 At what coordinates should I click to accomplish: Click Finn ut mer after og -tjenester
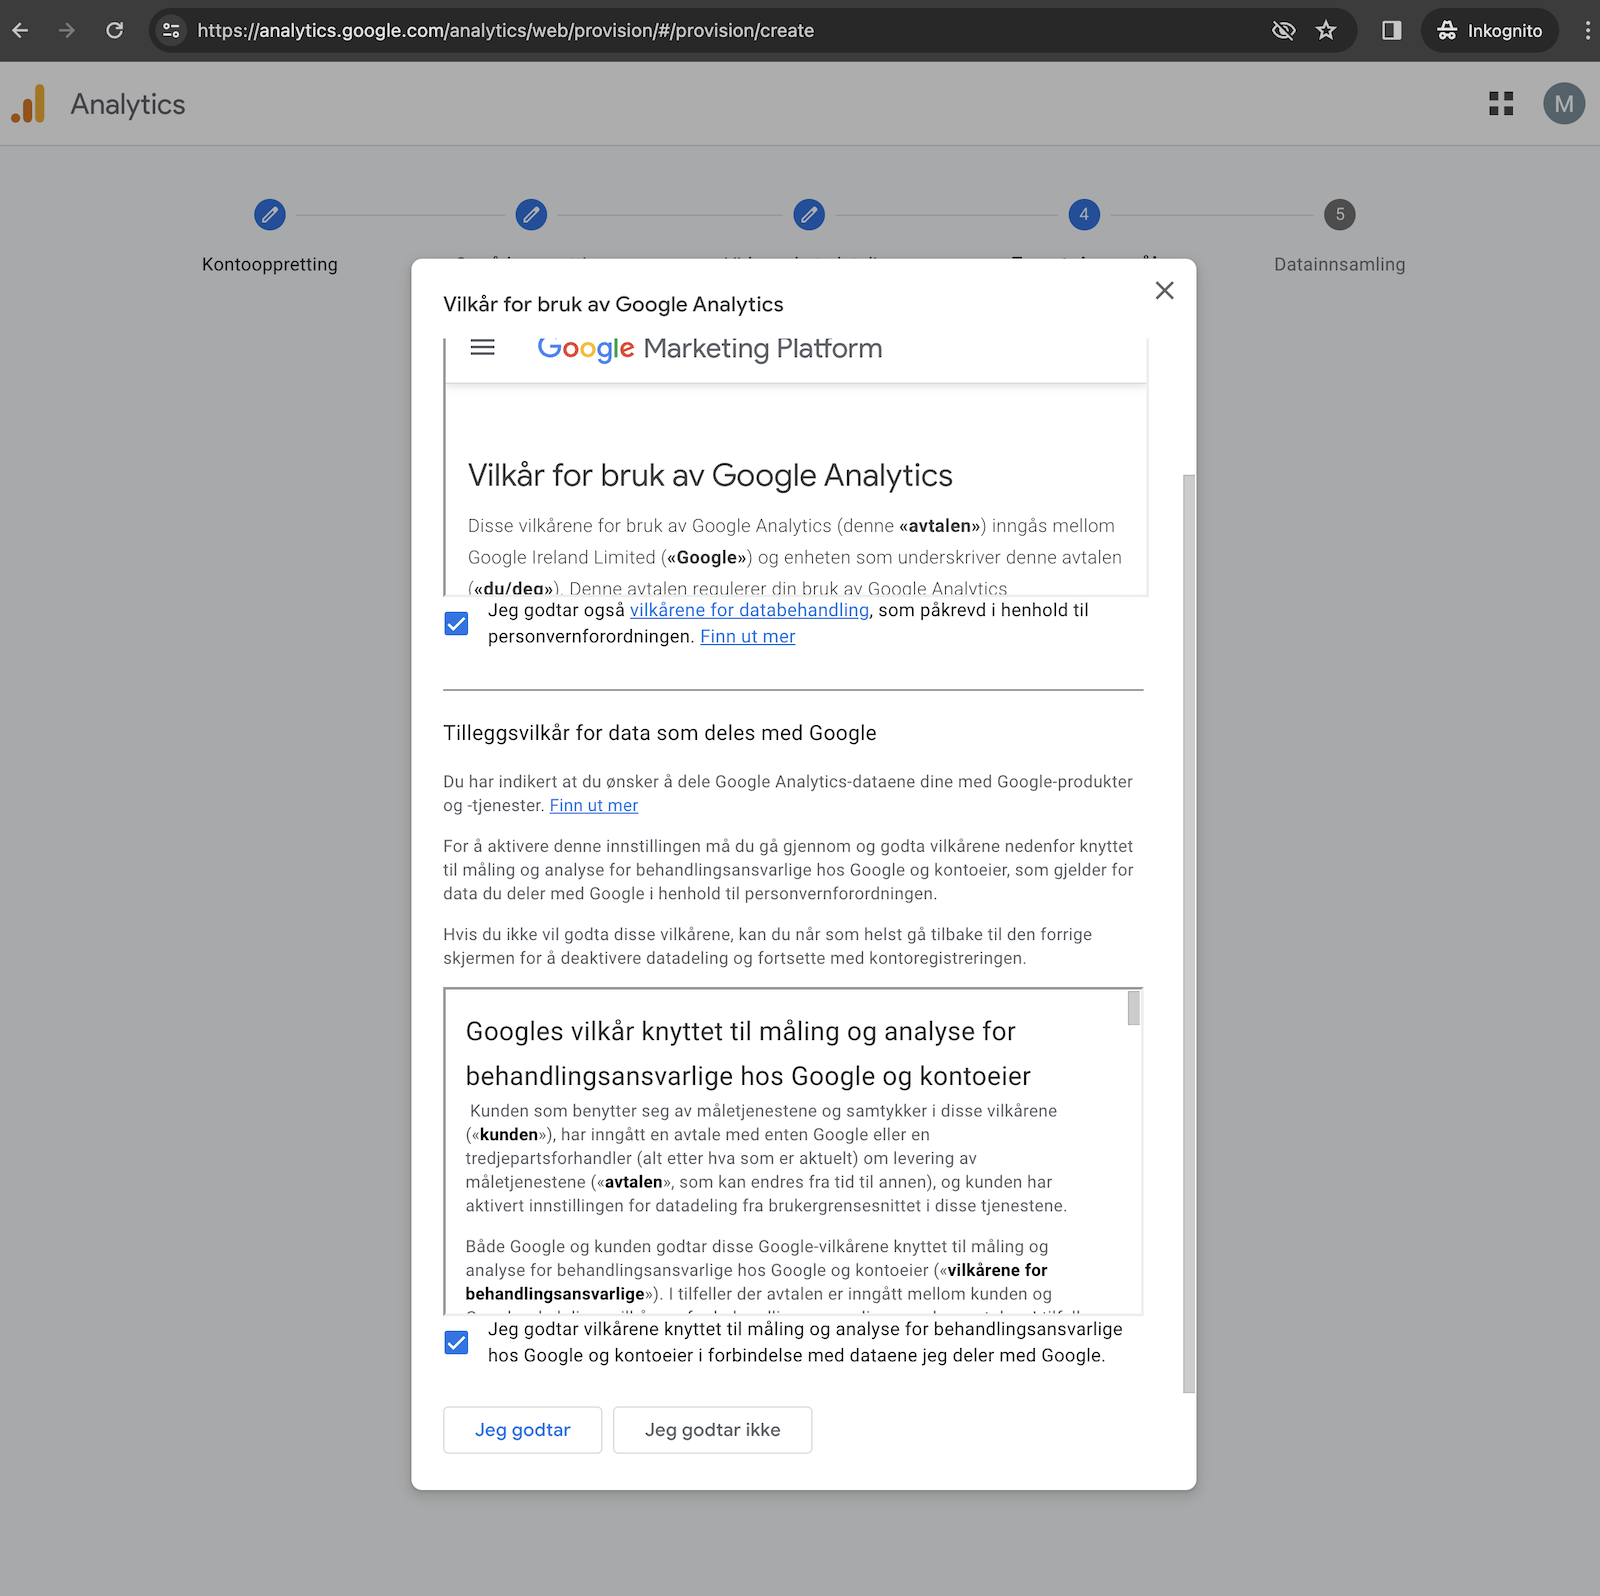click(594, 806)
